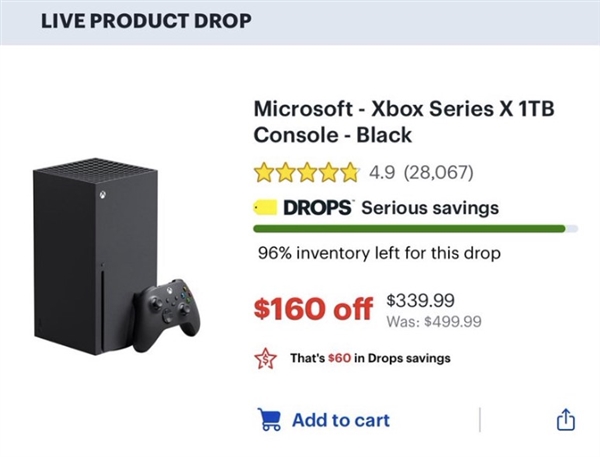Click the $339.99 current price

tap(421, 300)
